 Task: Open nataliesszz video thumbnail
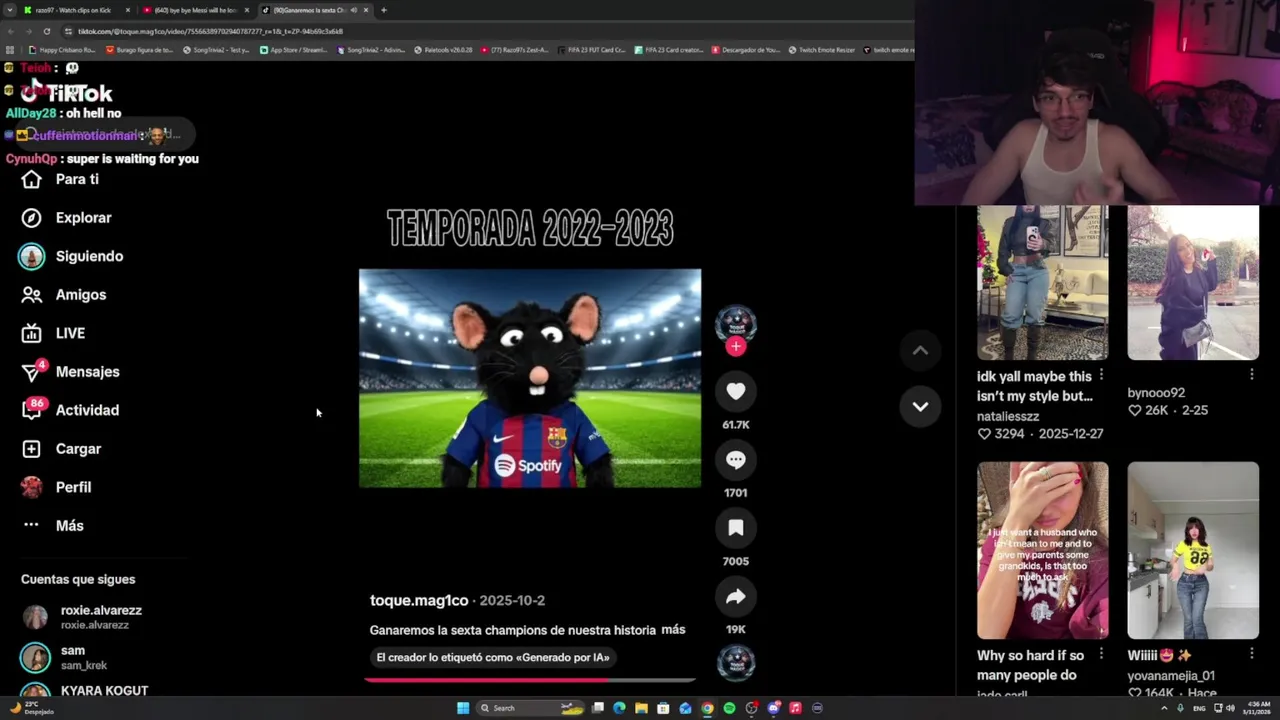click(x=1042, y=283)
